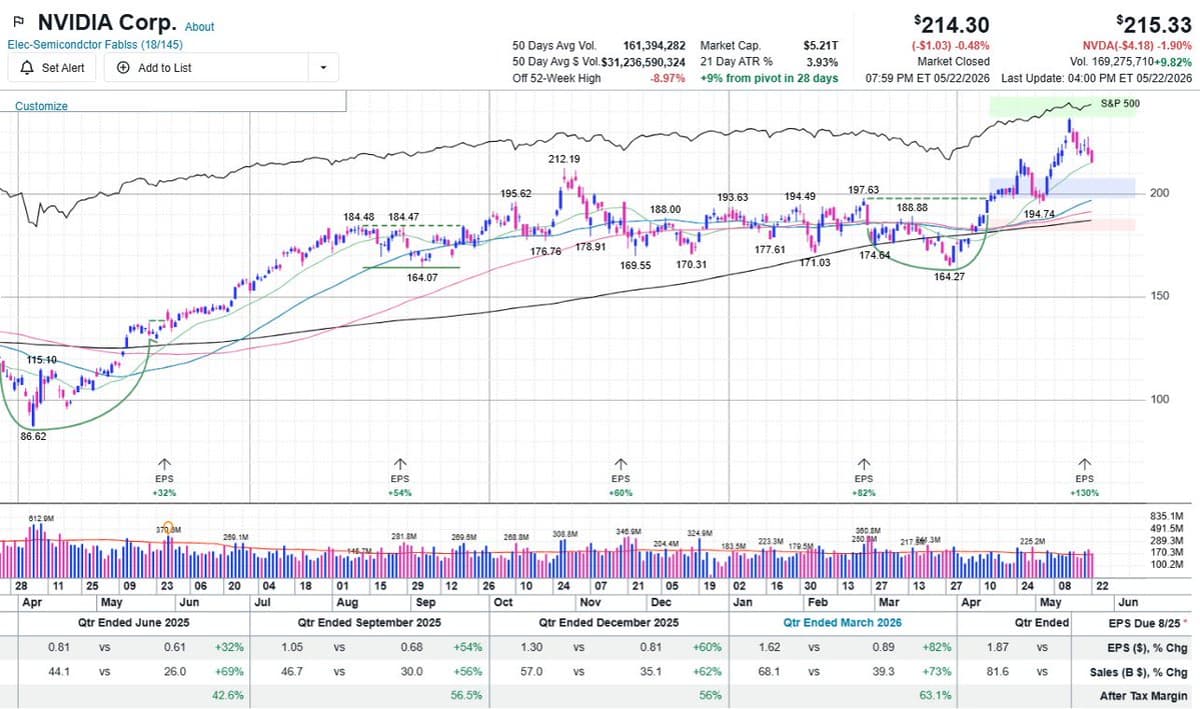
Task: Click the 169.55 price label
Action: pos(635,266)
